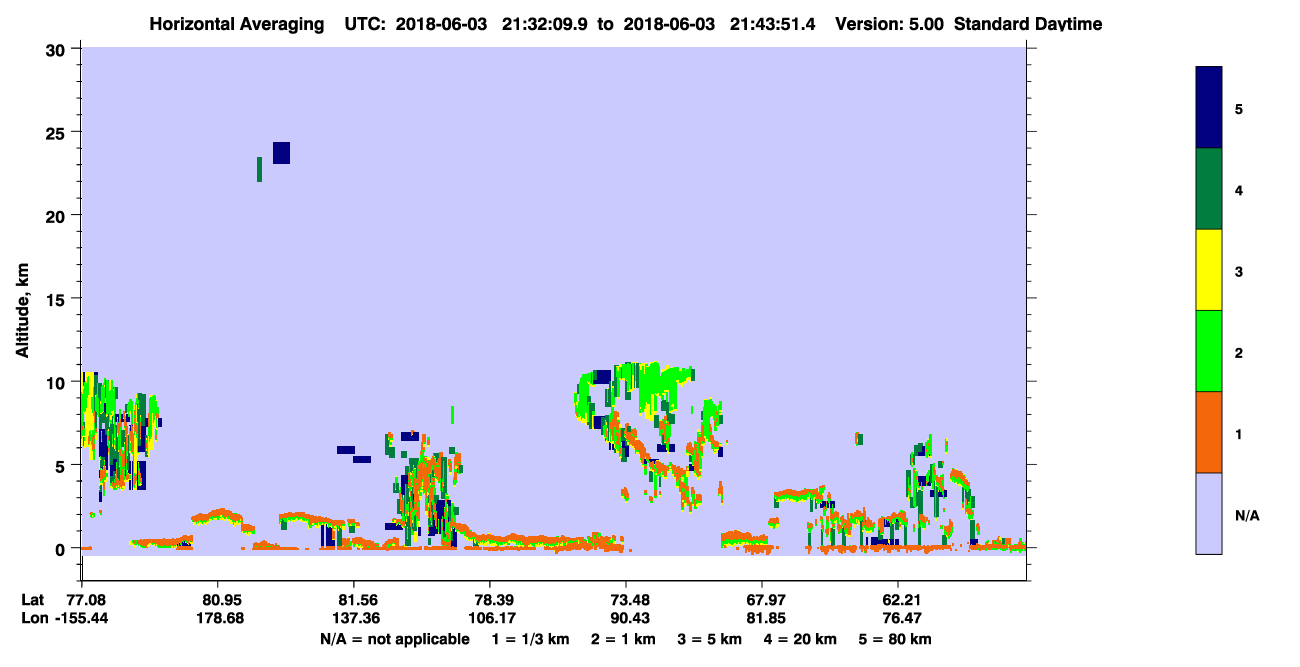Click longitude value 178.68

[218, 618]
